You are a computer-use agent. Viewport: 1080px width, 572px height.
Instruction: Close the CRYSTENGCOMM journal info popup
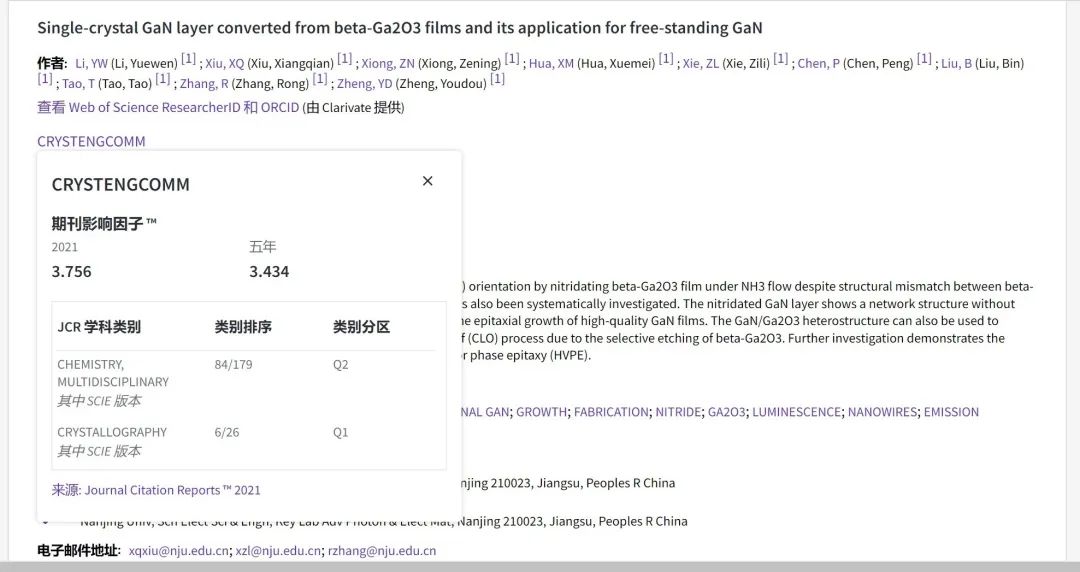(x=427, y=181)
